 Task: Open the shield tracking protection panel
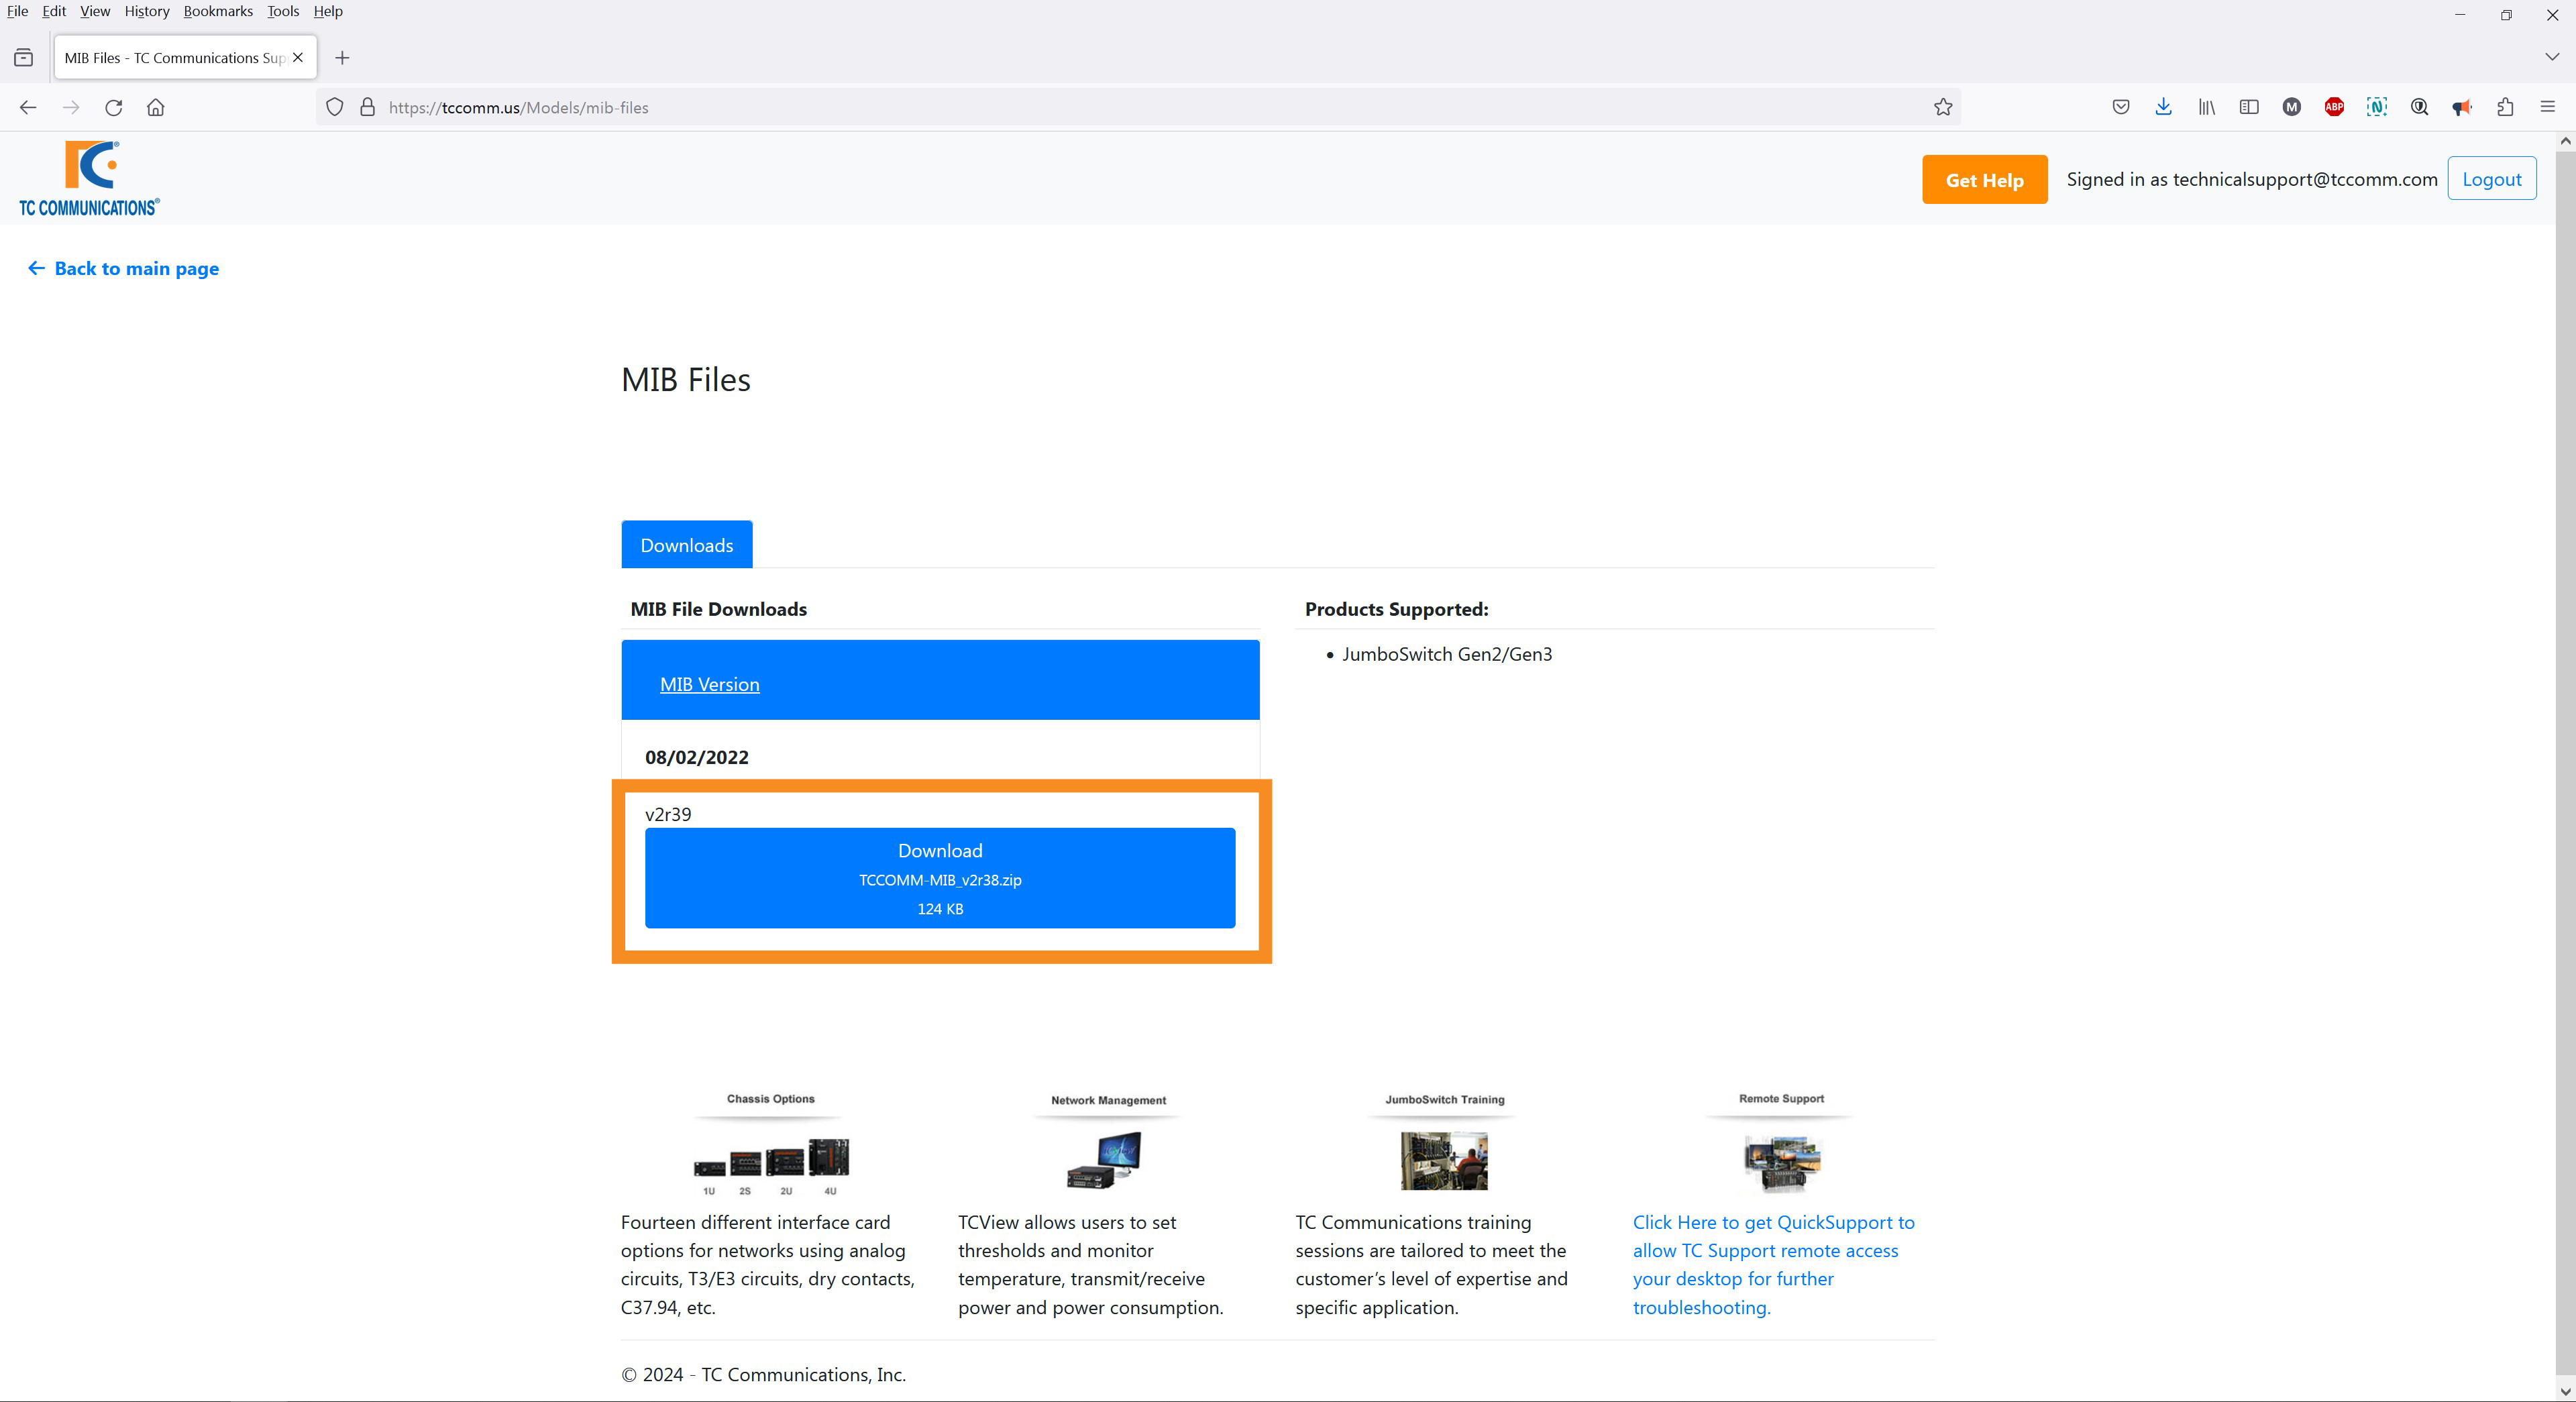[x=334, y=107]
